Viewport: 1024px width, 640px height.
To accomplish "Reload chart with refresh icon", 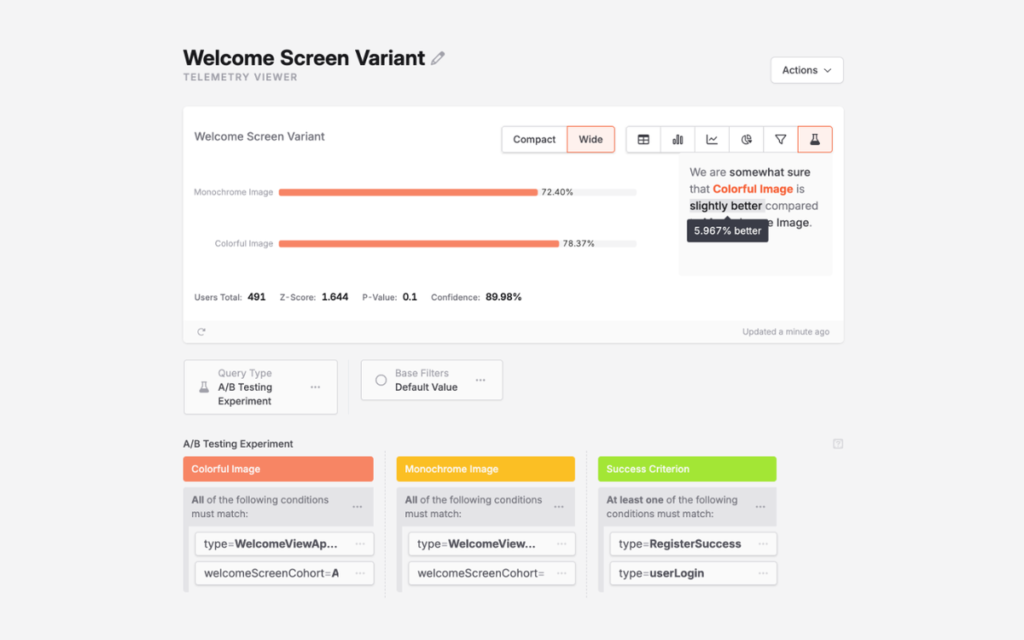I will point(201,332).
